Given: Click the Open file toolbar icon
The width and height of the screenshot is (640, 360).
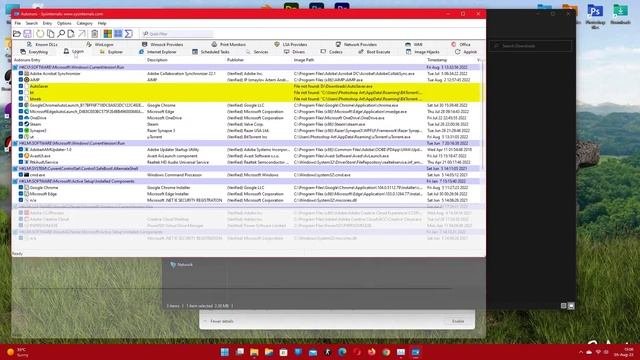Looking at the screenshot, I should pyautogui.click(x=17, y=33).
